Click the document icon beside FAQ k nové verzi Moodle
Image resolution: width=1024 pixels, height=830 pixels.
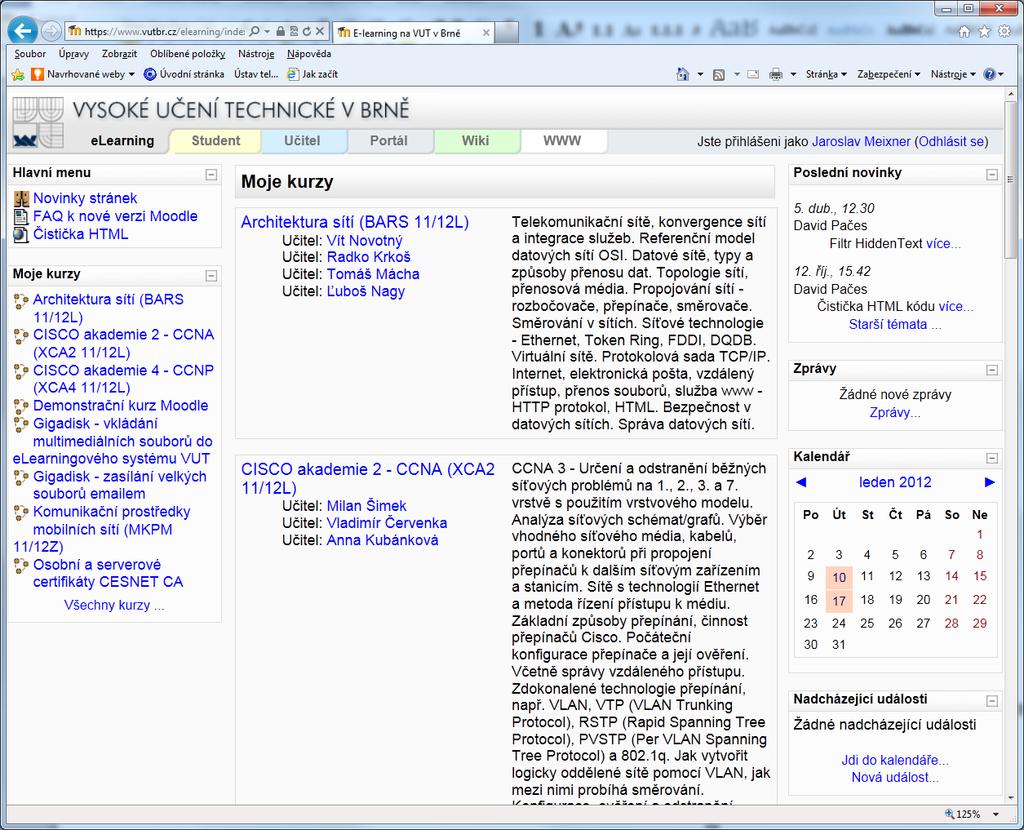(22, 217)
